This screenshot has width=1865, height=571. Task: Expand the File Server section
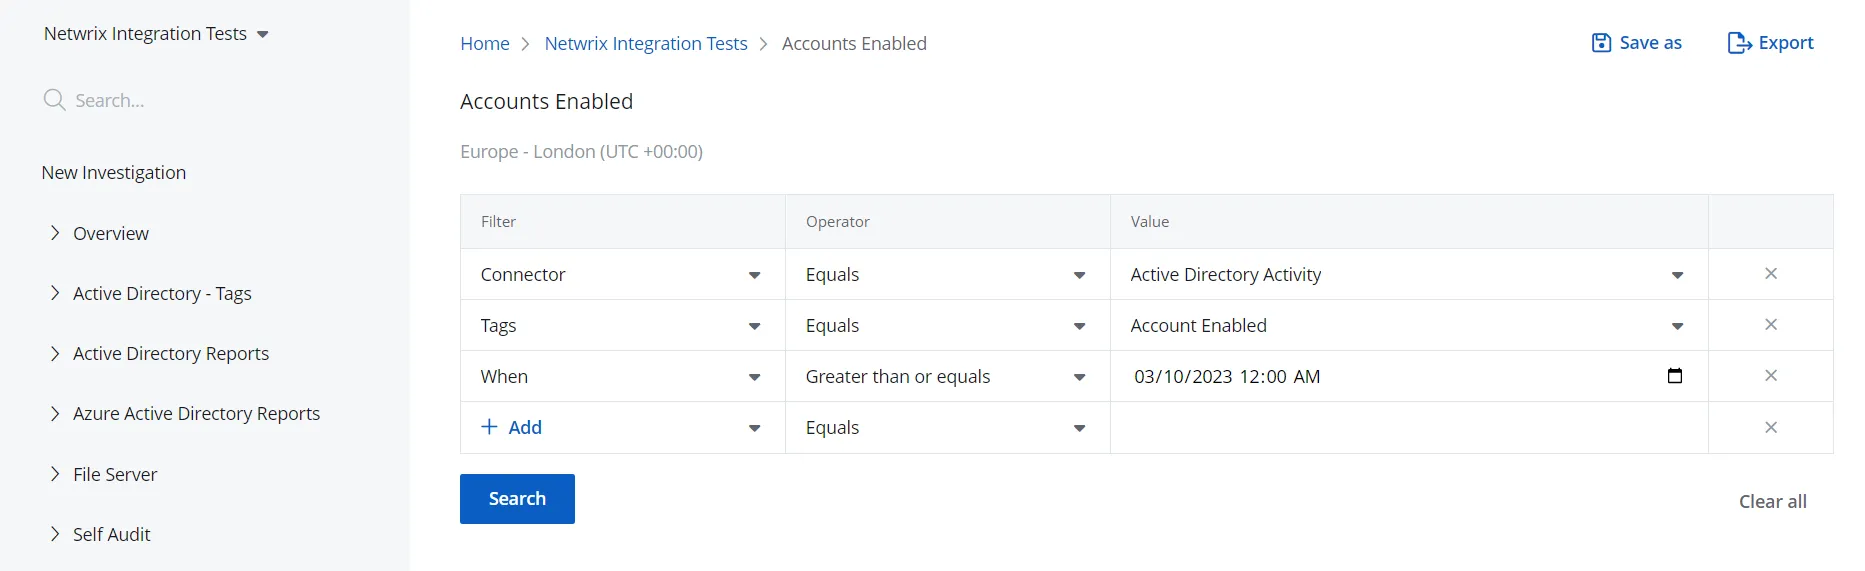click(55, 474)
